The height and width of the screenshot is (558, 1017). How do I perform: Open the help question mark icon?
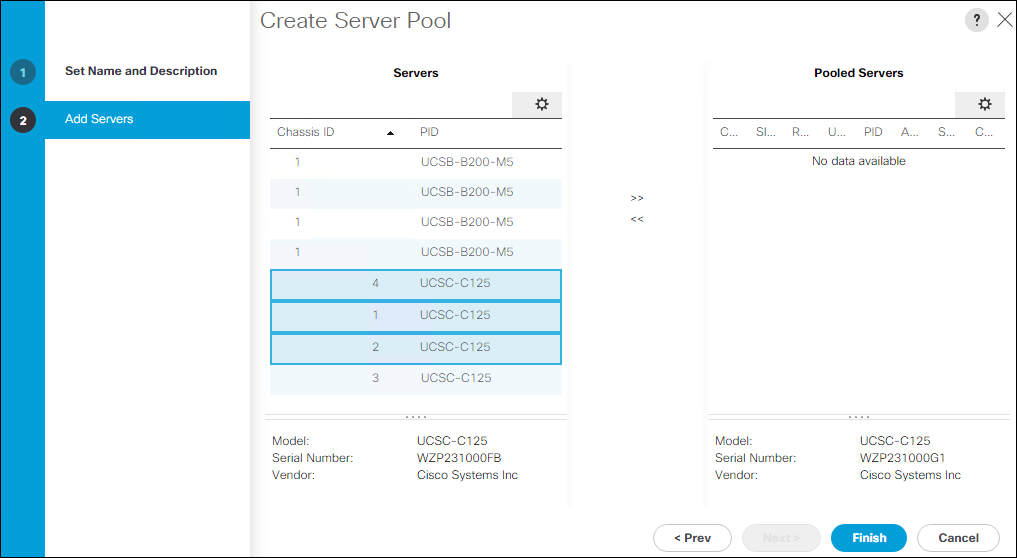pos(977,20)
